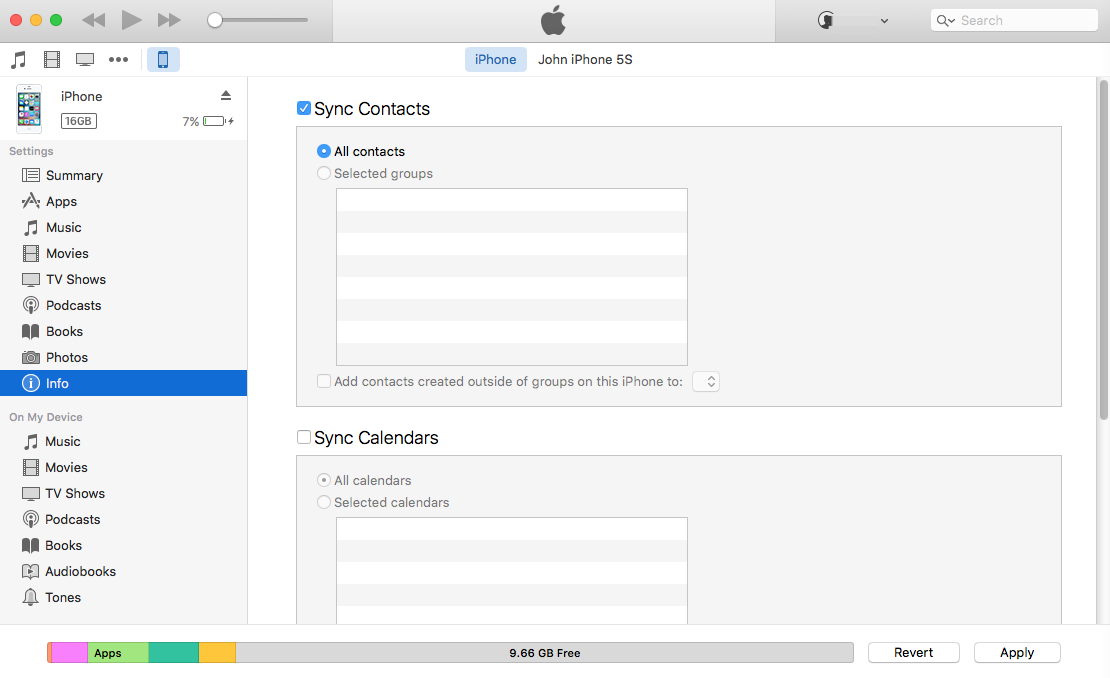Image resolution: width=1110 pixels, height=678 pixels.
Task: Click the vertical scrollbar thumb
Action: [1103, 249]
